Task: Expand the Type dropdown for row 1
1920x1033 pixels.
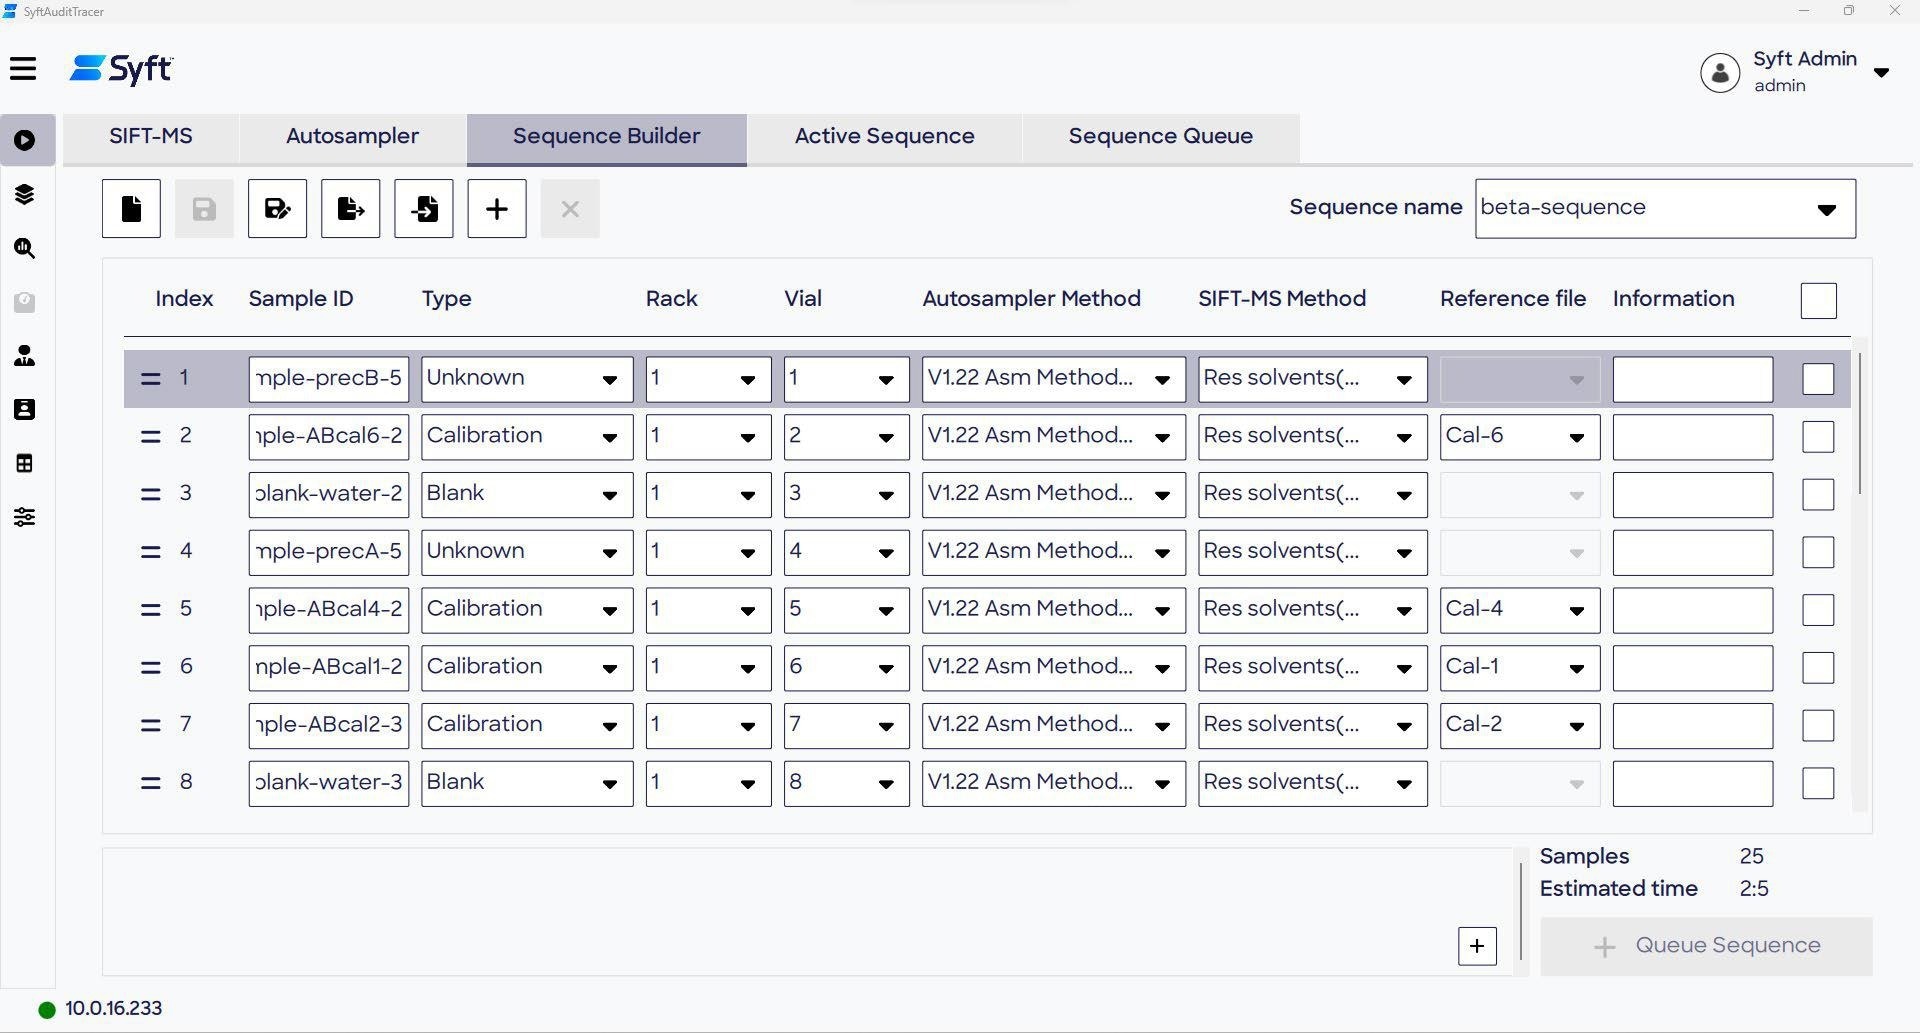Action: tap(609, 379)
